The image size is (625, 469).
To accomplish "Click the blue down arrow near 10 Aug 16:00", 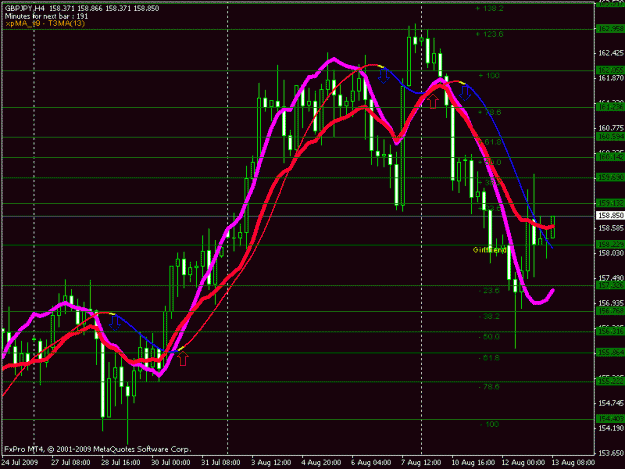I will click(465, 92).
